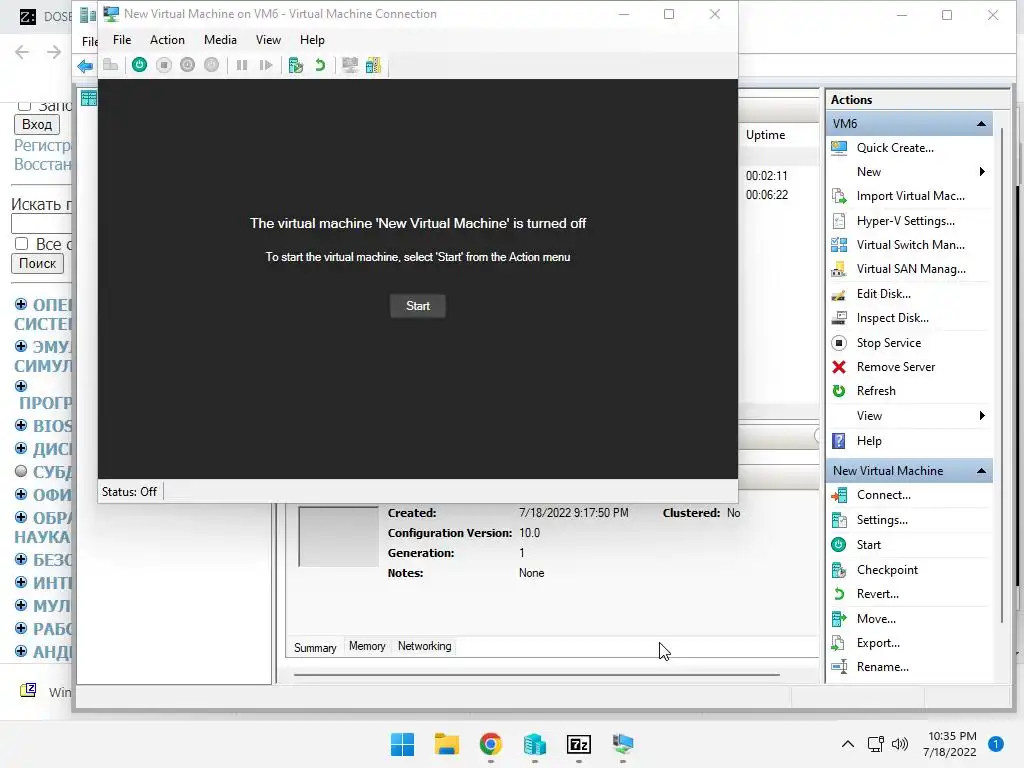Click the Save state icon in VM toolbar

[x=212, y=65]
